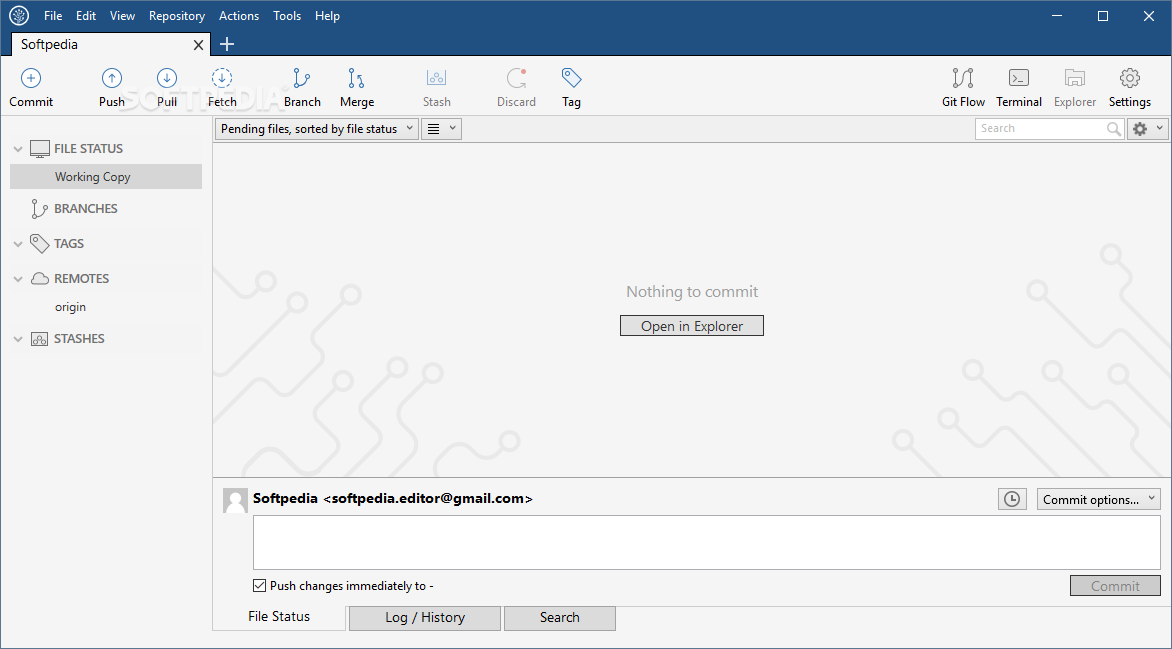Click the Discard toolbar icon
Image resolution: width=1172 pixels, height=649 pixels.
click(516, 78)
